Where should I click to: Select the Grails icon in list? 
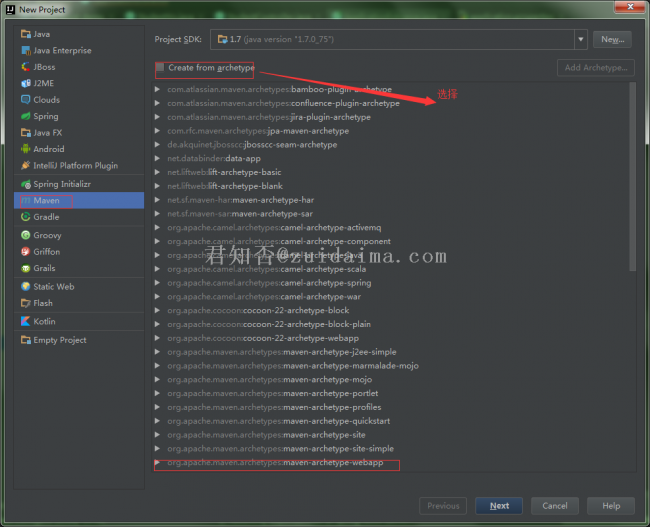[25, 268]
